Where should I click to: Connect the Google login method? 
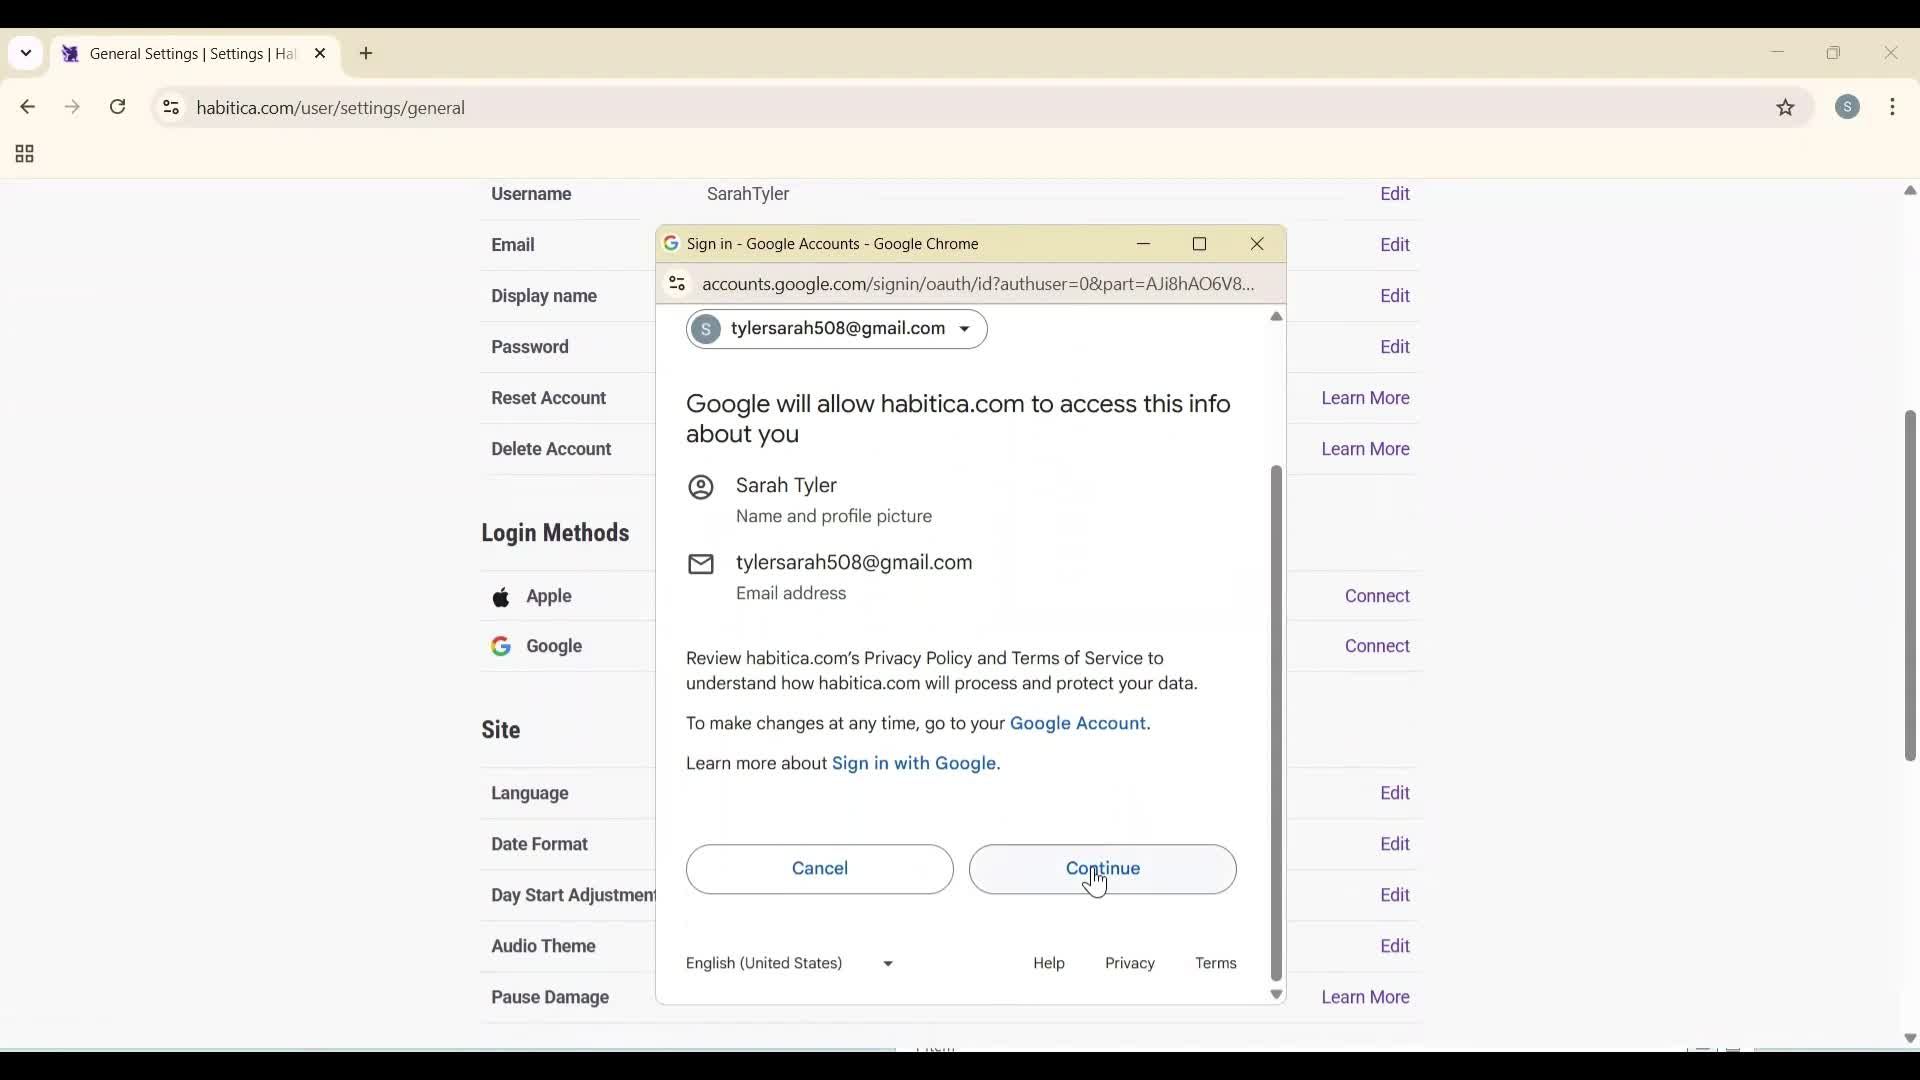click(1376, 646)
